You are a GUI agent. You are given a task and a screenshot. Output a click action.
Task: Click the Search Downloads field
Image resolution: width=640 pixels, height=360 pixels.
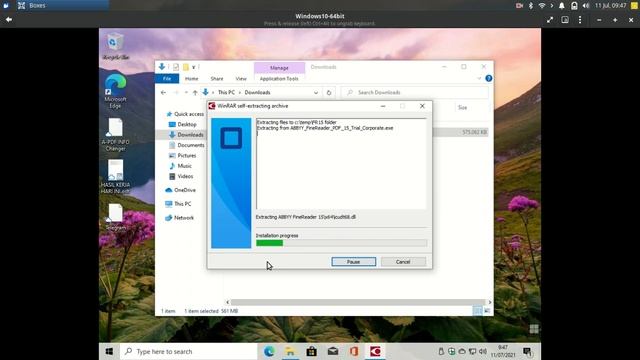point(415,93)
